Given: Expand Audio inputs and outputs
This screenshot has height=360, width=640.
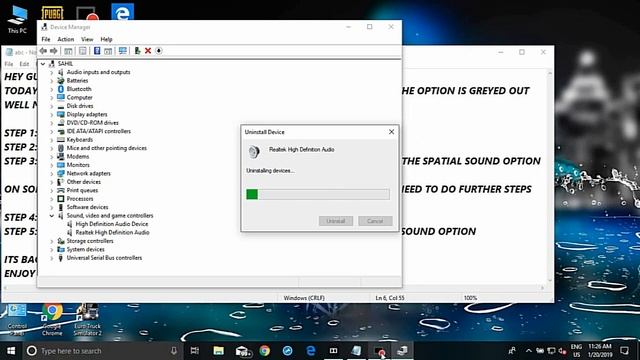Looking at the screenshot, I should tap(51, 72).
